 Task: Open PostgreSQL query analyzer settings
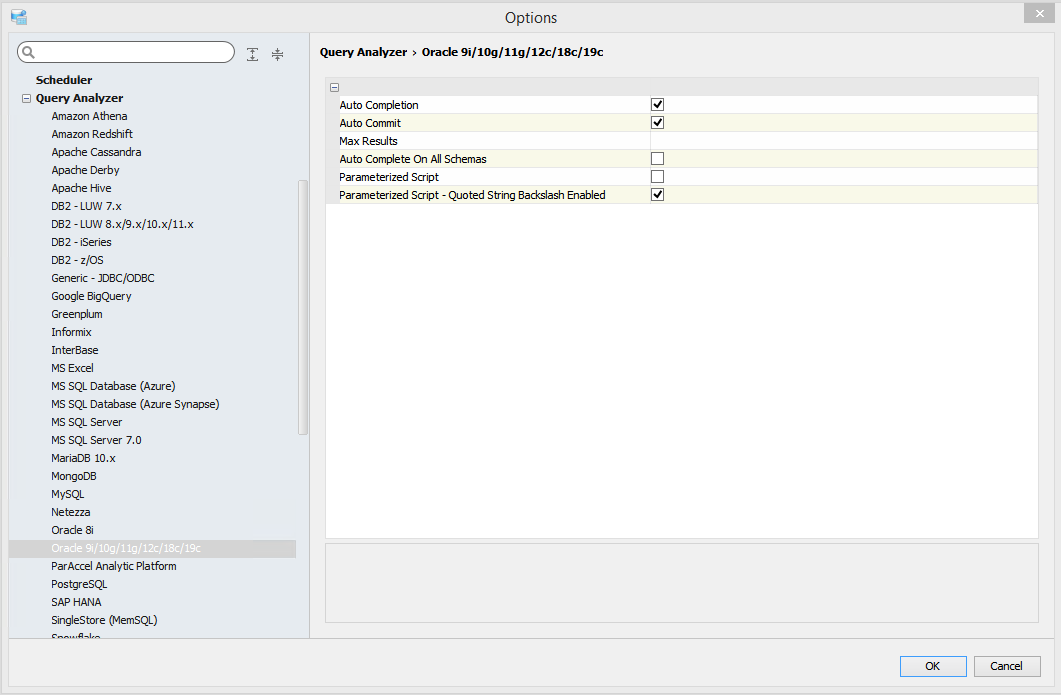click(79, 584)
